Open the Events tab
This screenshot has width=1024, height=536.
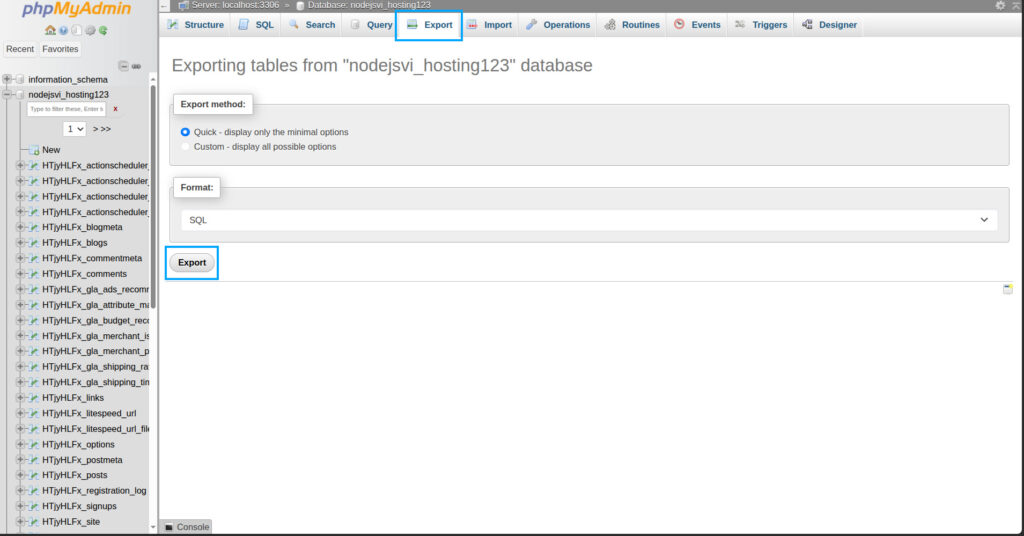coord(697,25)
